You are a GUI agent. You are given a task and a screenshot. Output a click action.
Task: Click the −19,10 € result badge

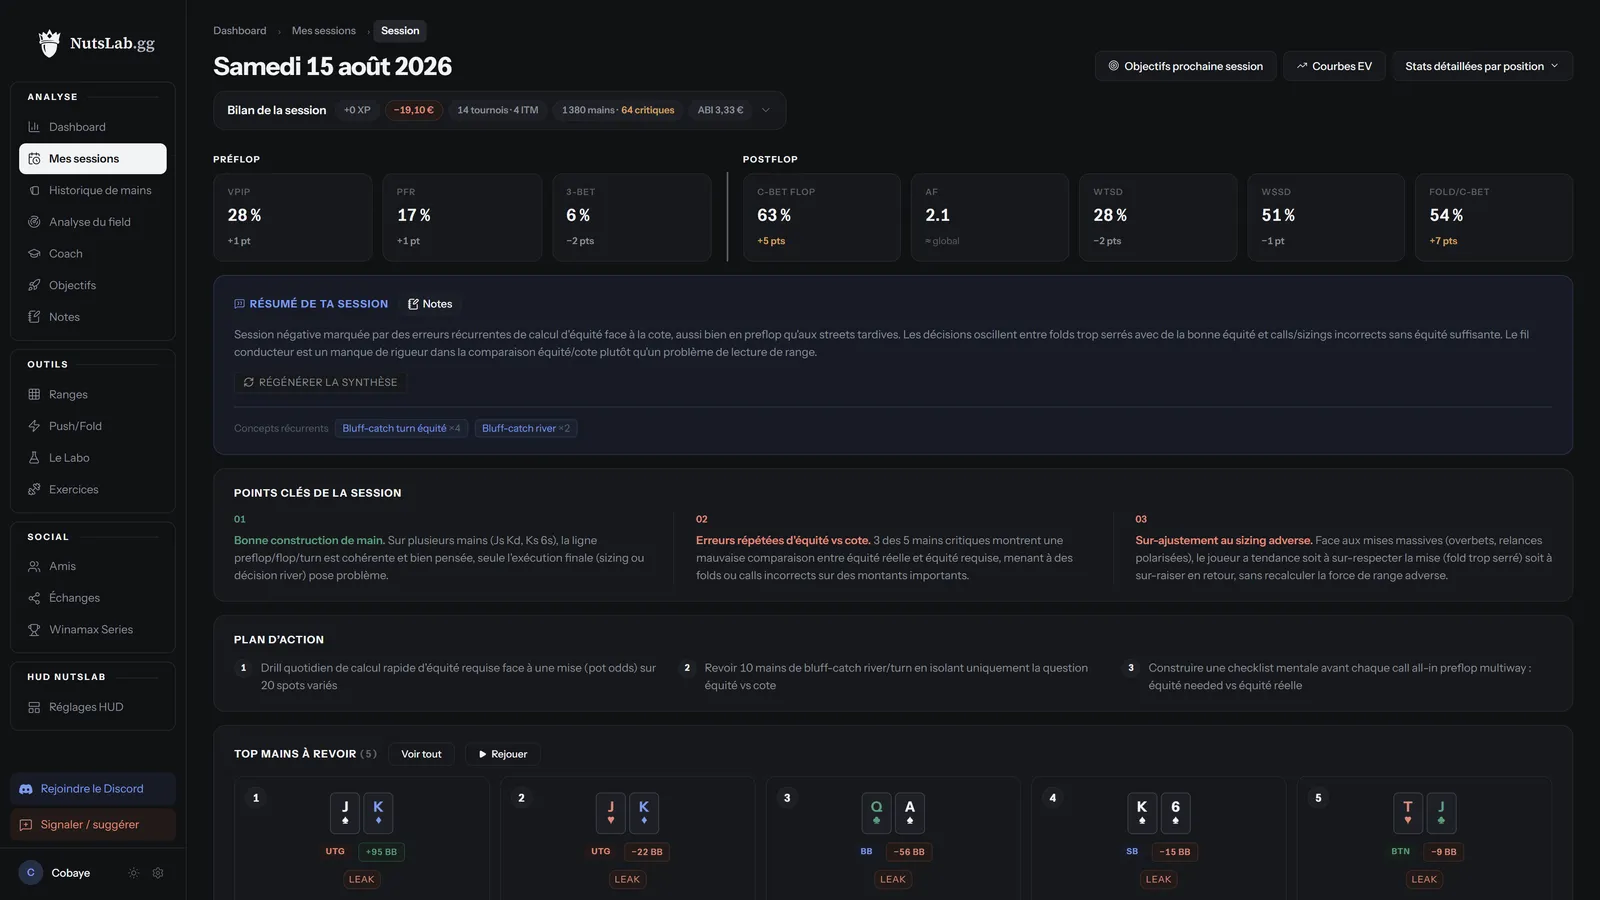[414, 110]
